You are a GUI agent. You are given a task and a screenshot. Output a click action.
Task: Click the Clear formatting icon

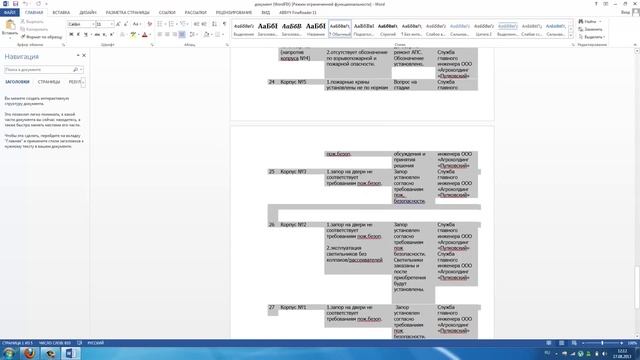(x=149, y=24)
